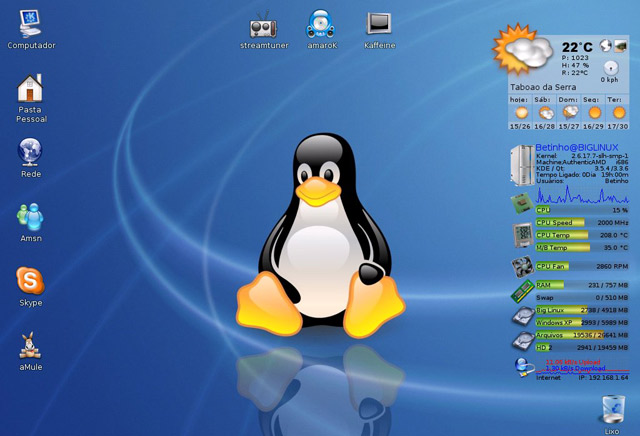Click the Kernel version line
The width and height of the screenshot is (640, 436).
click(x=582, y=156)
